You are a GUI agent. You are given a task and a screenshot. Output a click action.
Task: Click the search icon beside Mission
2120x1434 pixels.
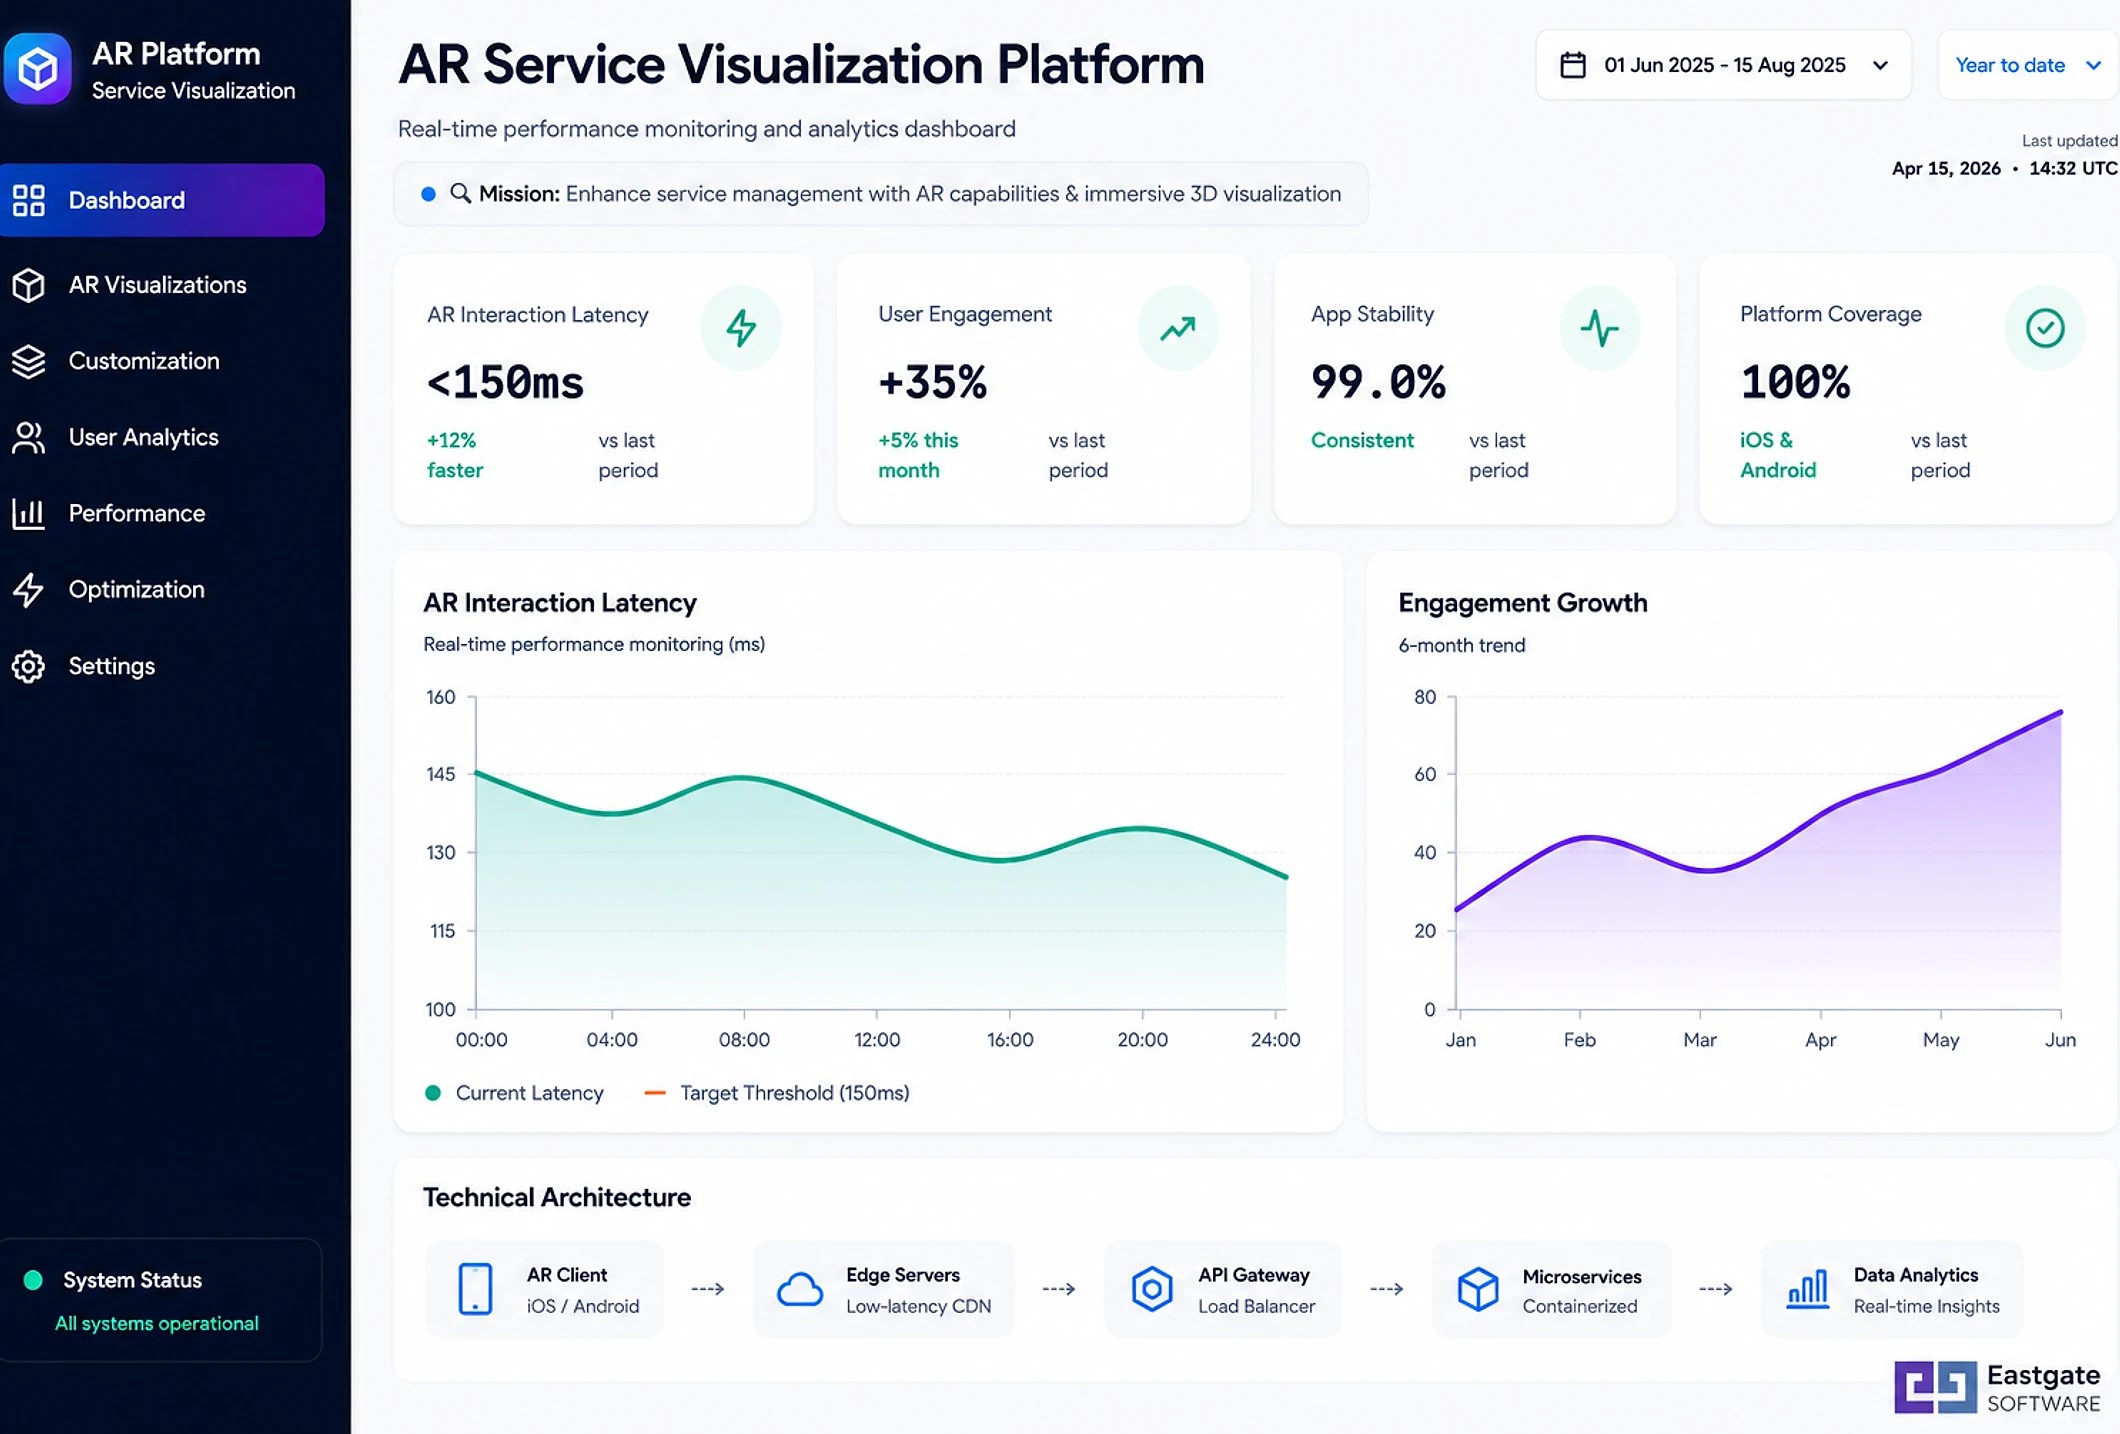[x=460, y=193]
